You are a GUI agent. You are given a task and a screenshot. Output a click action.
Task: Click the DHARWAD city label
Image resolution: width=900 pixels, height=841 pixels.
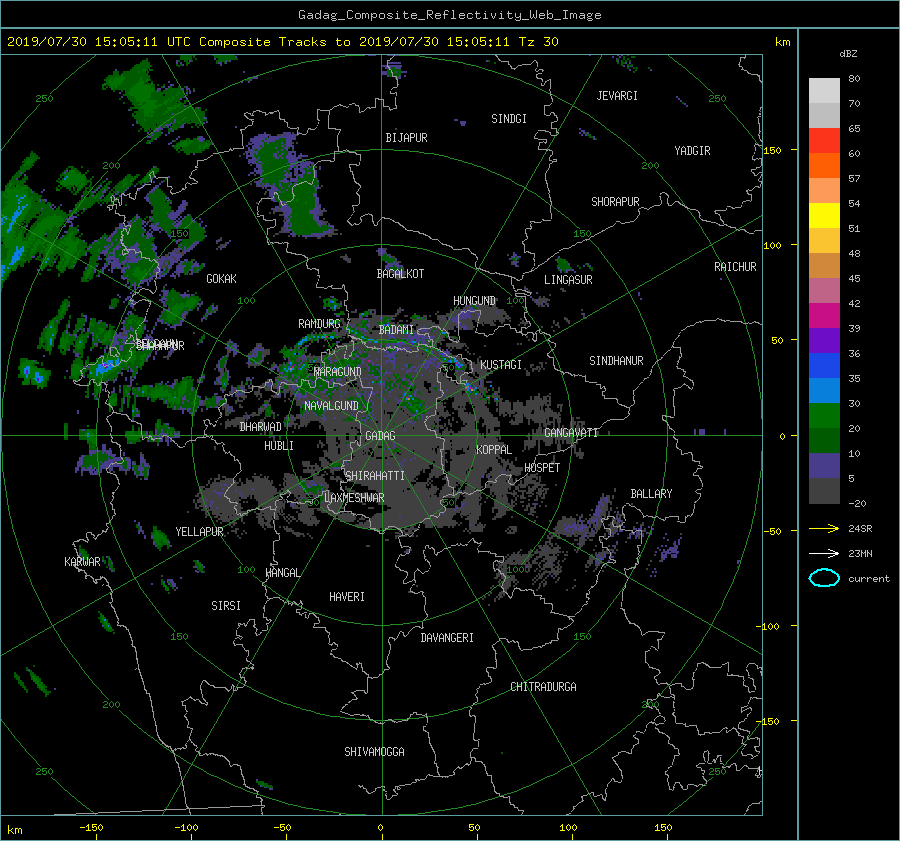pos(261,427)
